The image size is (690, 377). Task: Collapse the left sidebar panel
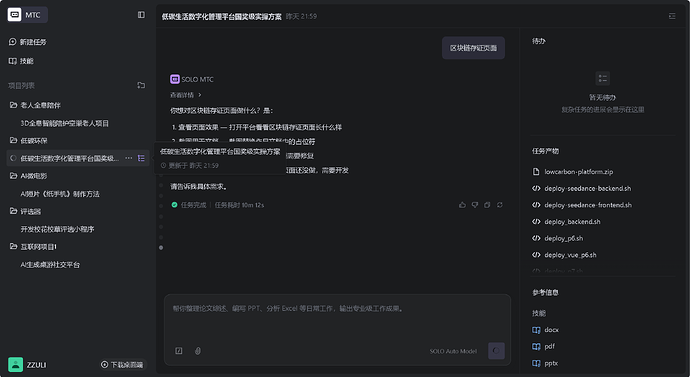(141, 15)
